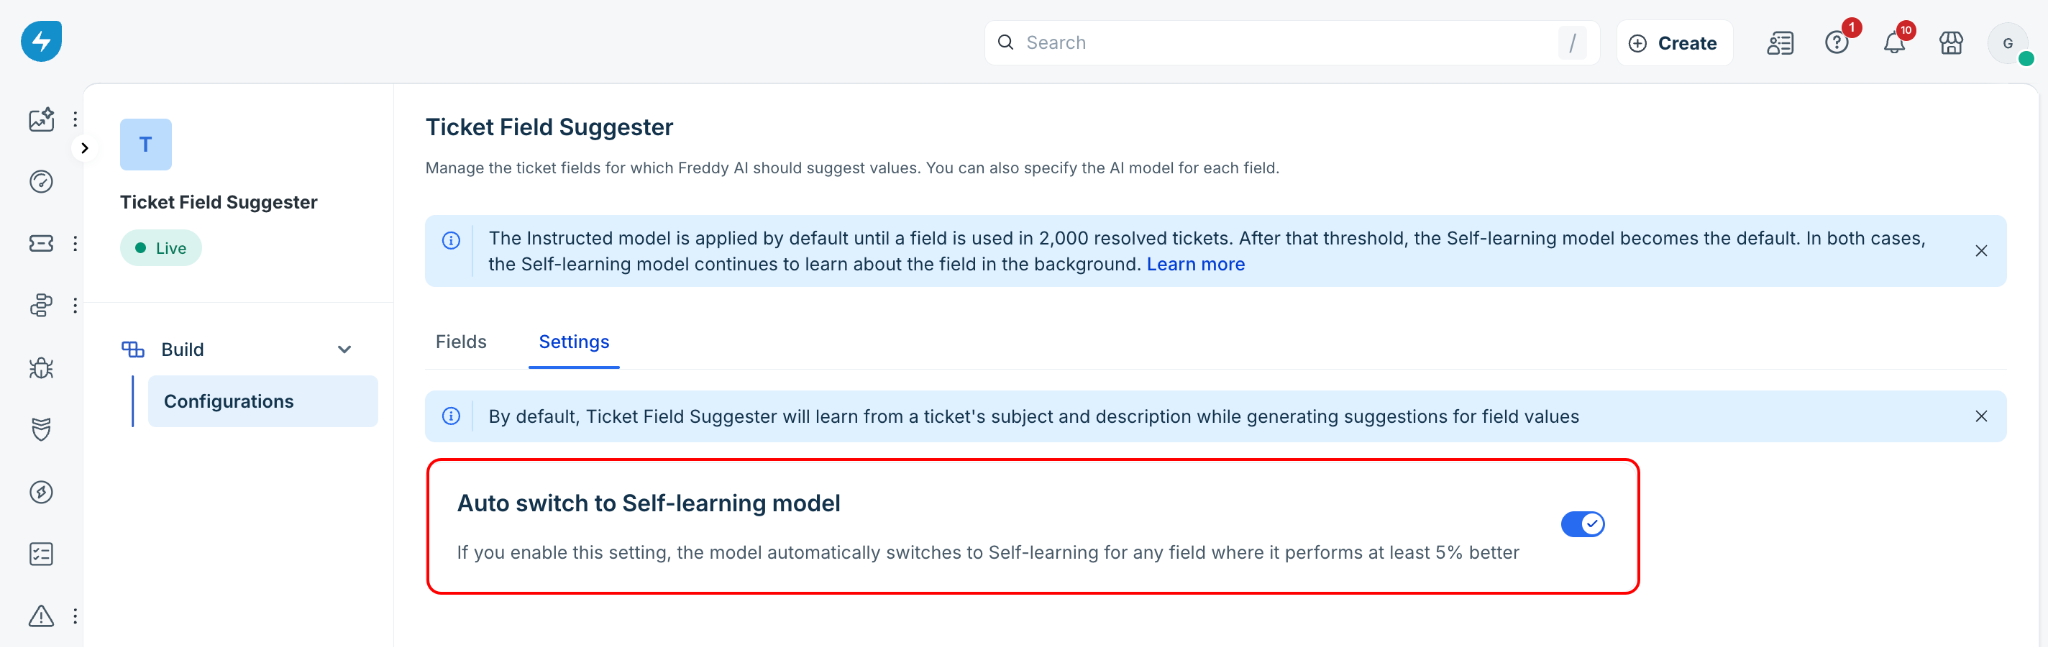
Task: Click the blue T app tile
Action: [146, 145]
